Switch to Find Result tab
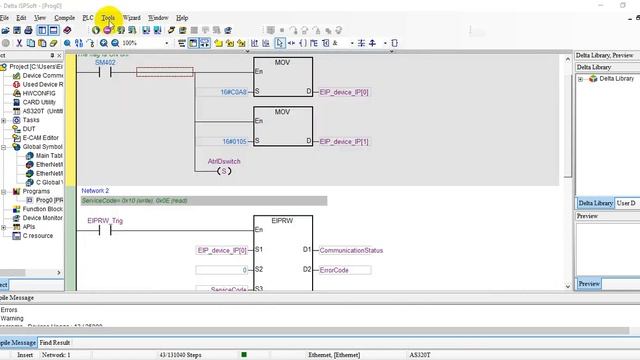The image size is (640, 360). (55, 342)
